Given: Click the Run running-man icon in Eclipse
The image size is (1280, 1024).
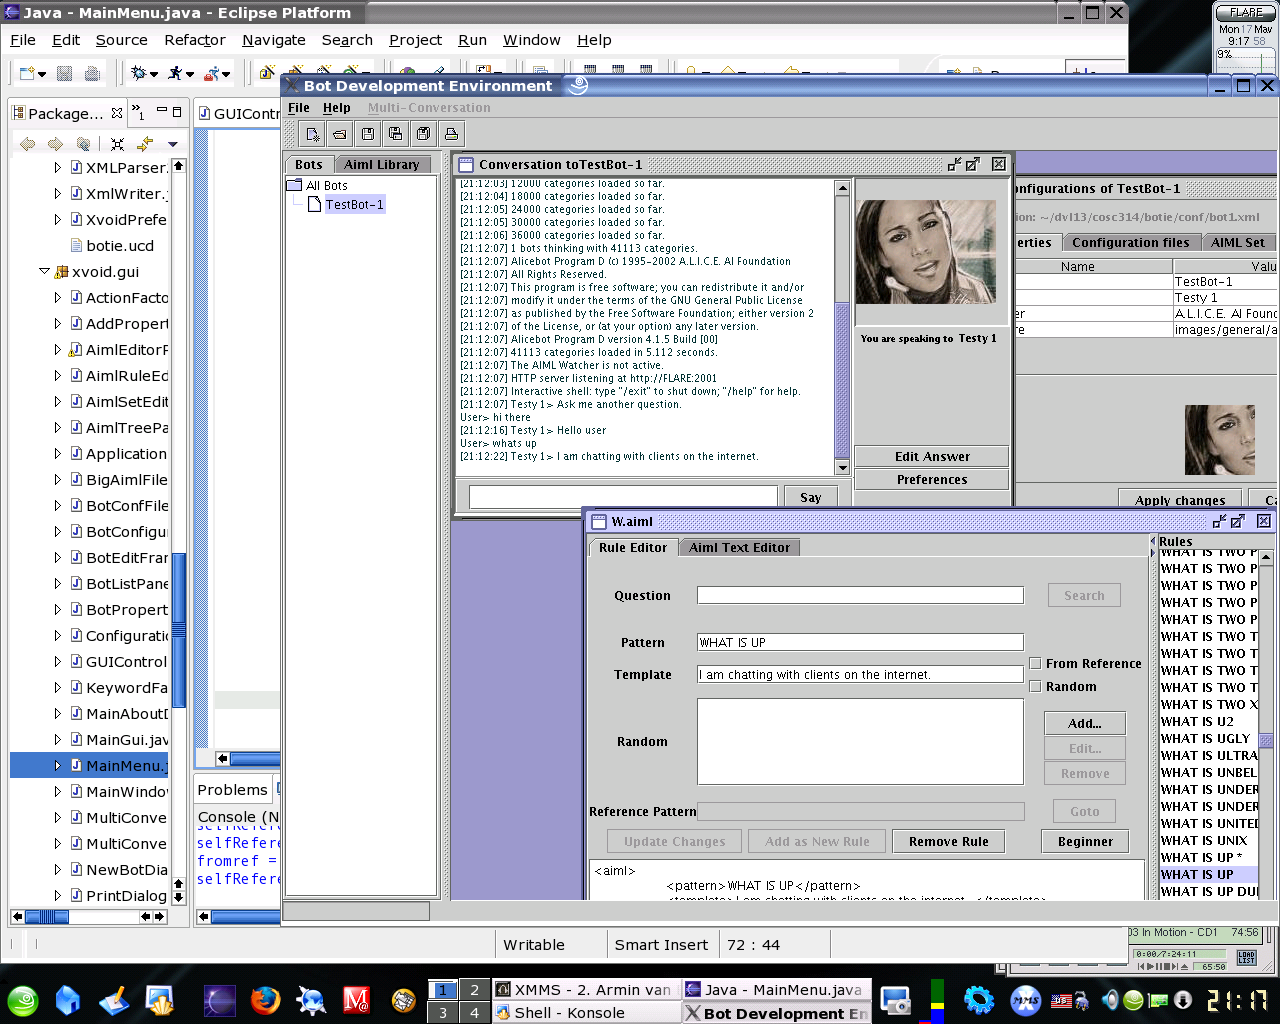Looking at the screenshot, I should tap(176, 73).
